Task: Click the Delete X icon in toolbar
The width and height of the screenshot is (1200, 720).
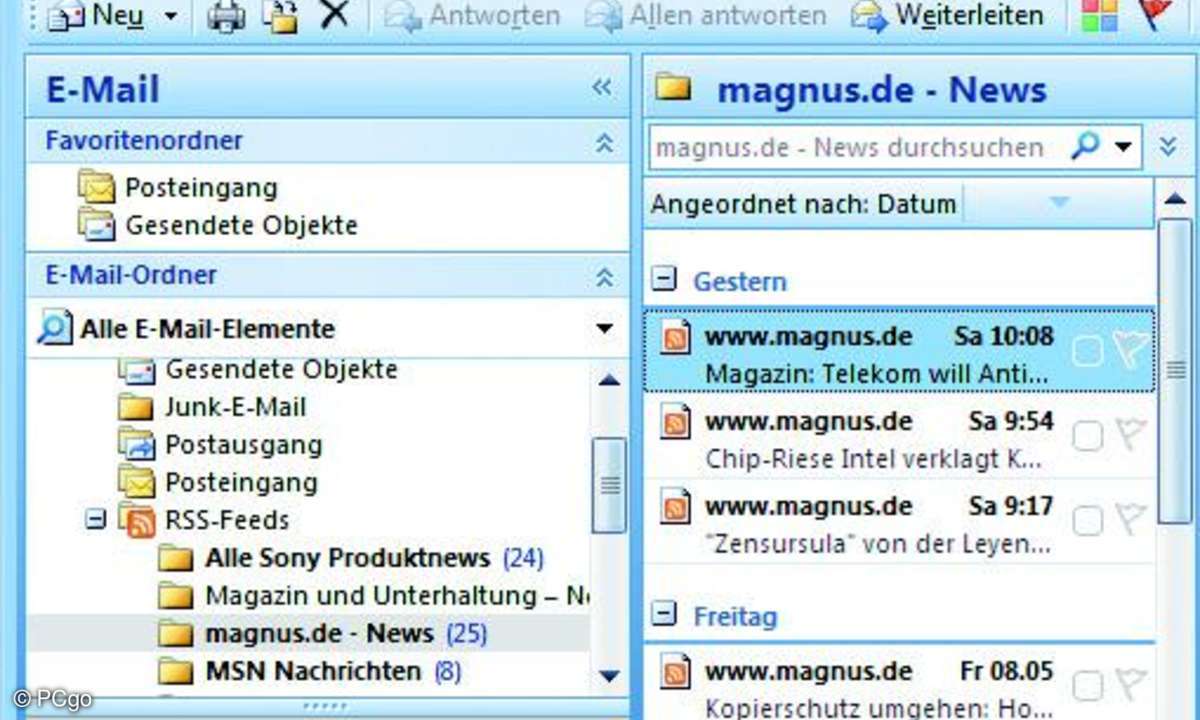Action: 334,15
